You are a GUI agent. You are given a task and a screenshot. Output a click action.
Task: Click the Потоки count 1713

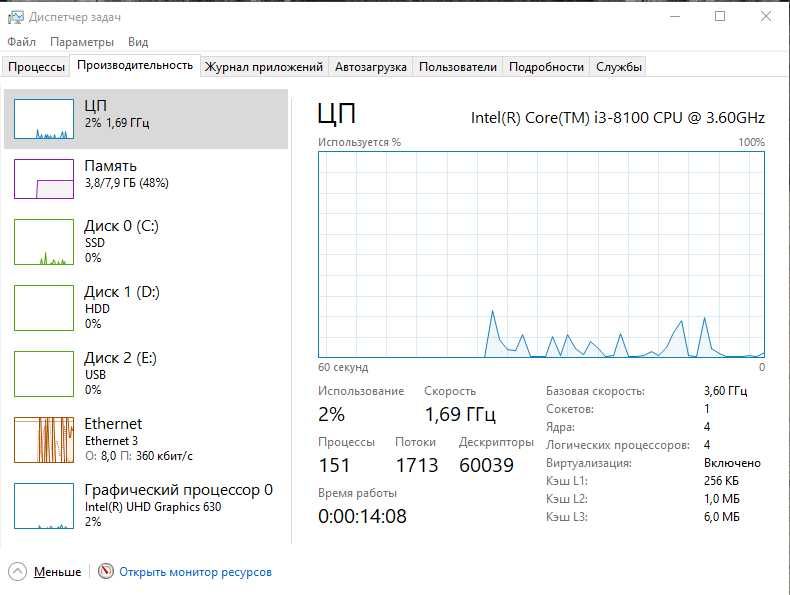pyautogui.click(x=417, y=465)
